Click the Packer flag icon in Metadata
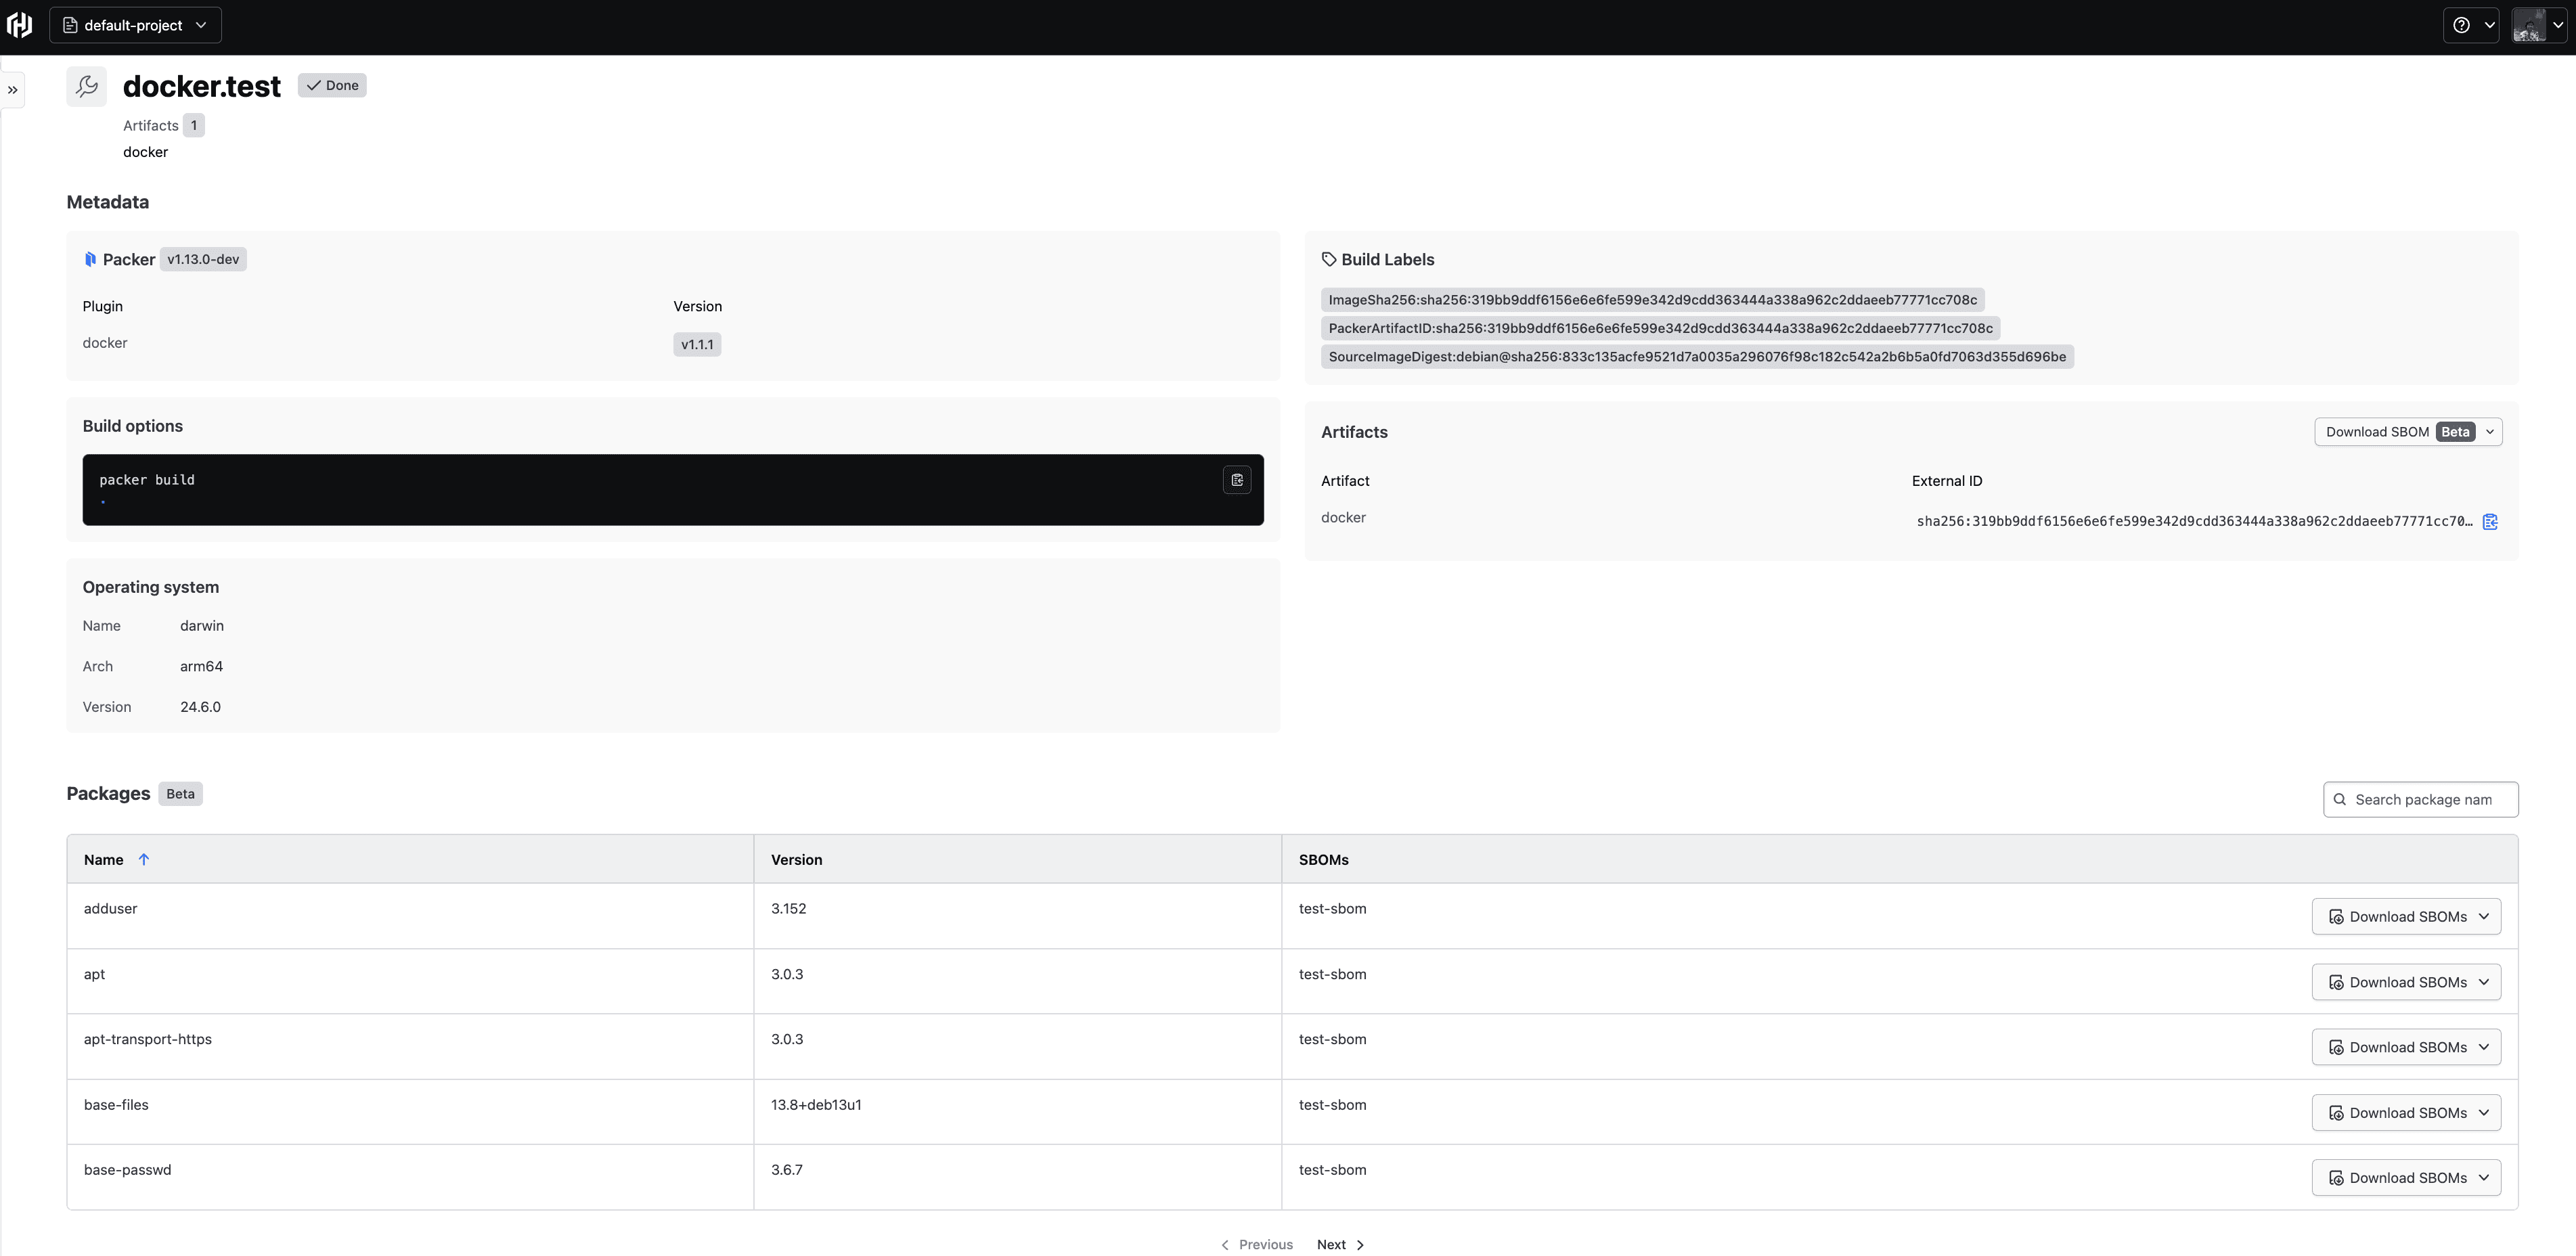This screenshot has height=1256, width=2576. [x=91, y=258]
